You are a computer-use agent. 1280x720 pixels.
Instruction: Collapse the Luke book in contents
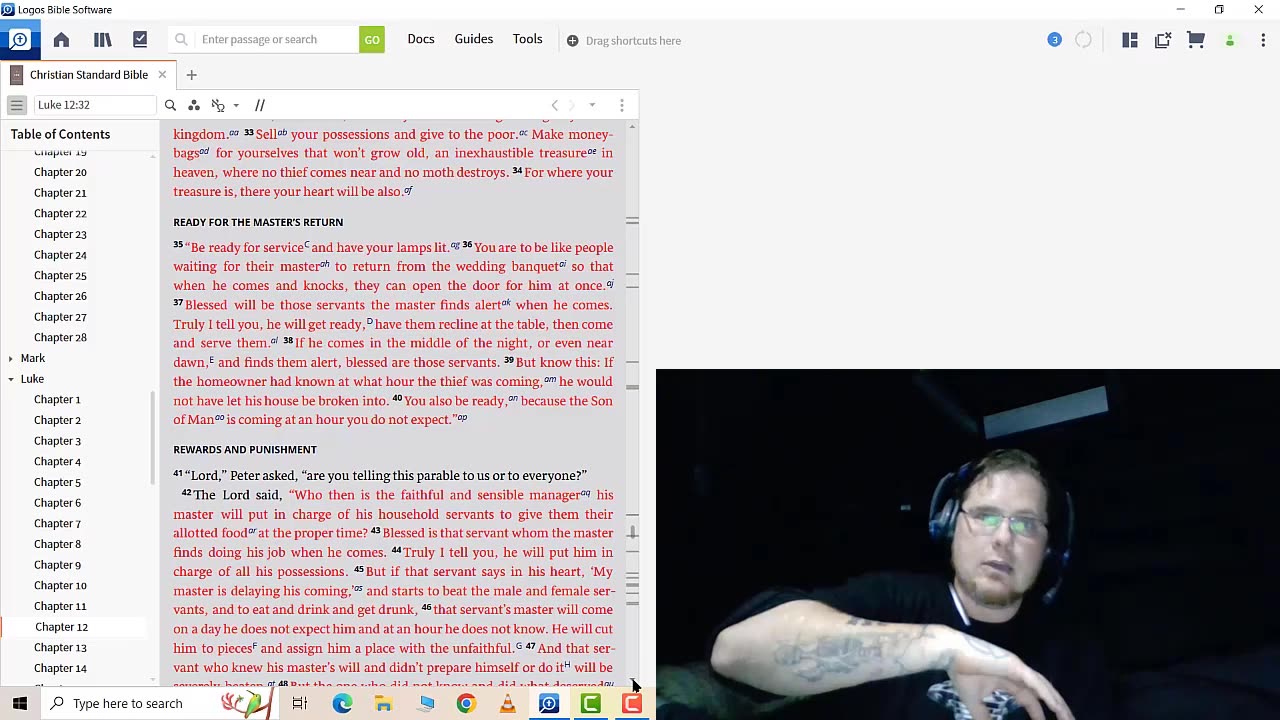[11, 379]
